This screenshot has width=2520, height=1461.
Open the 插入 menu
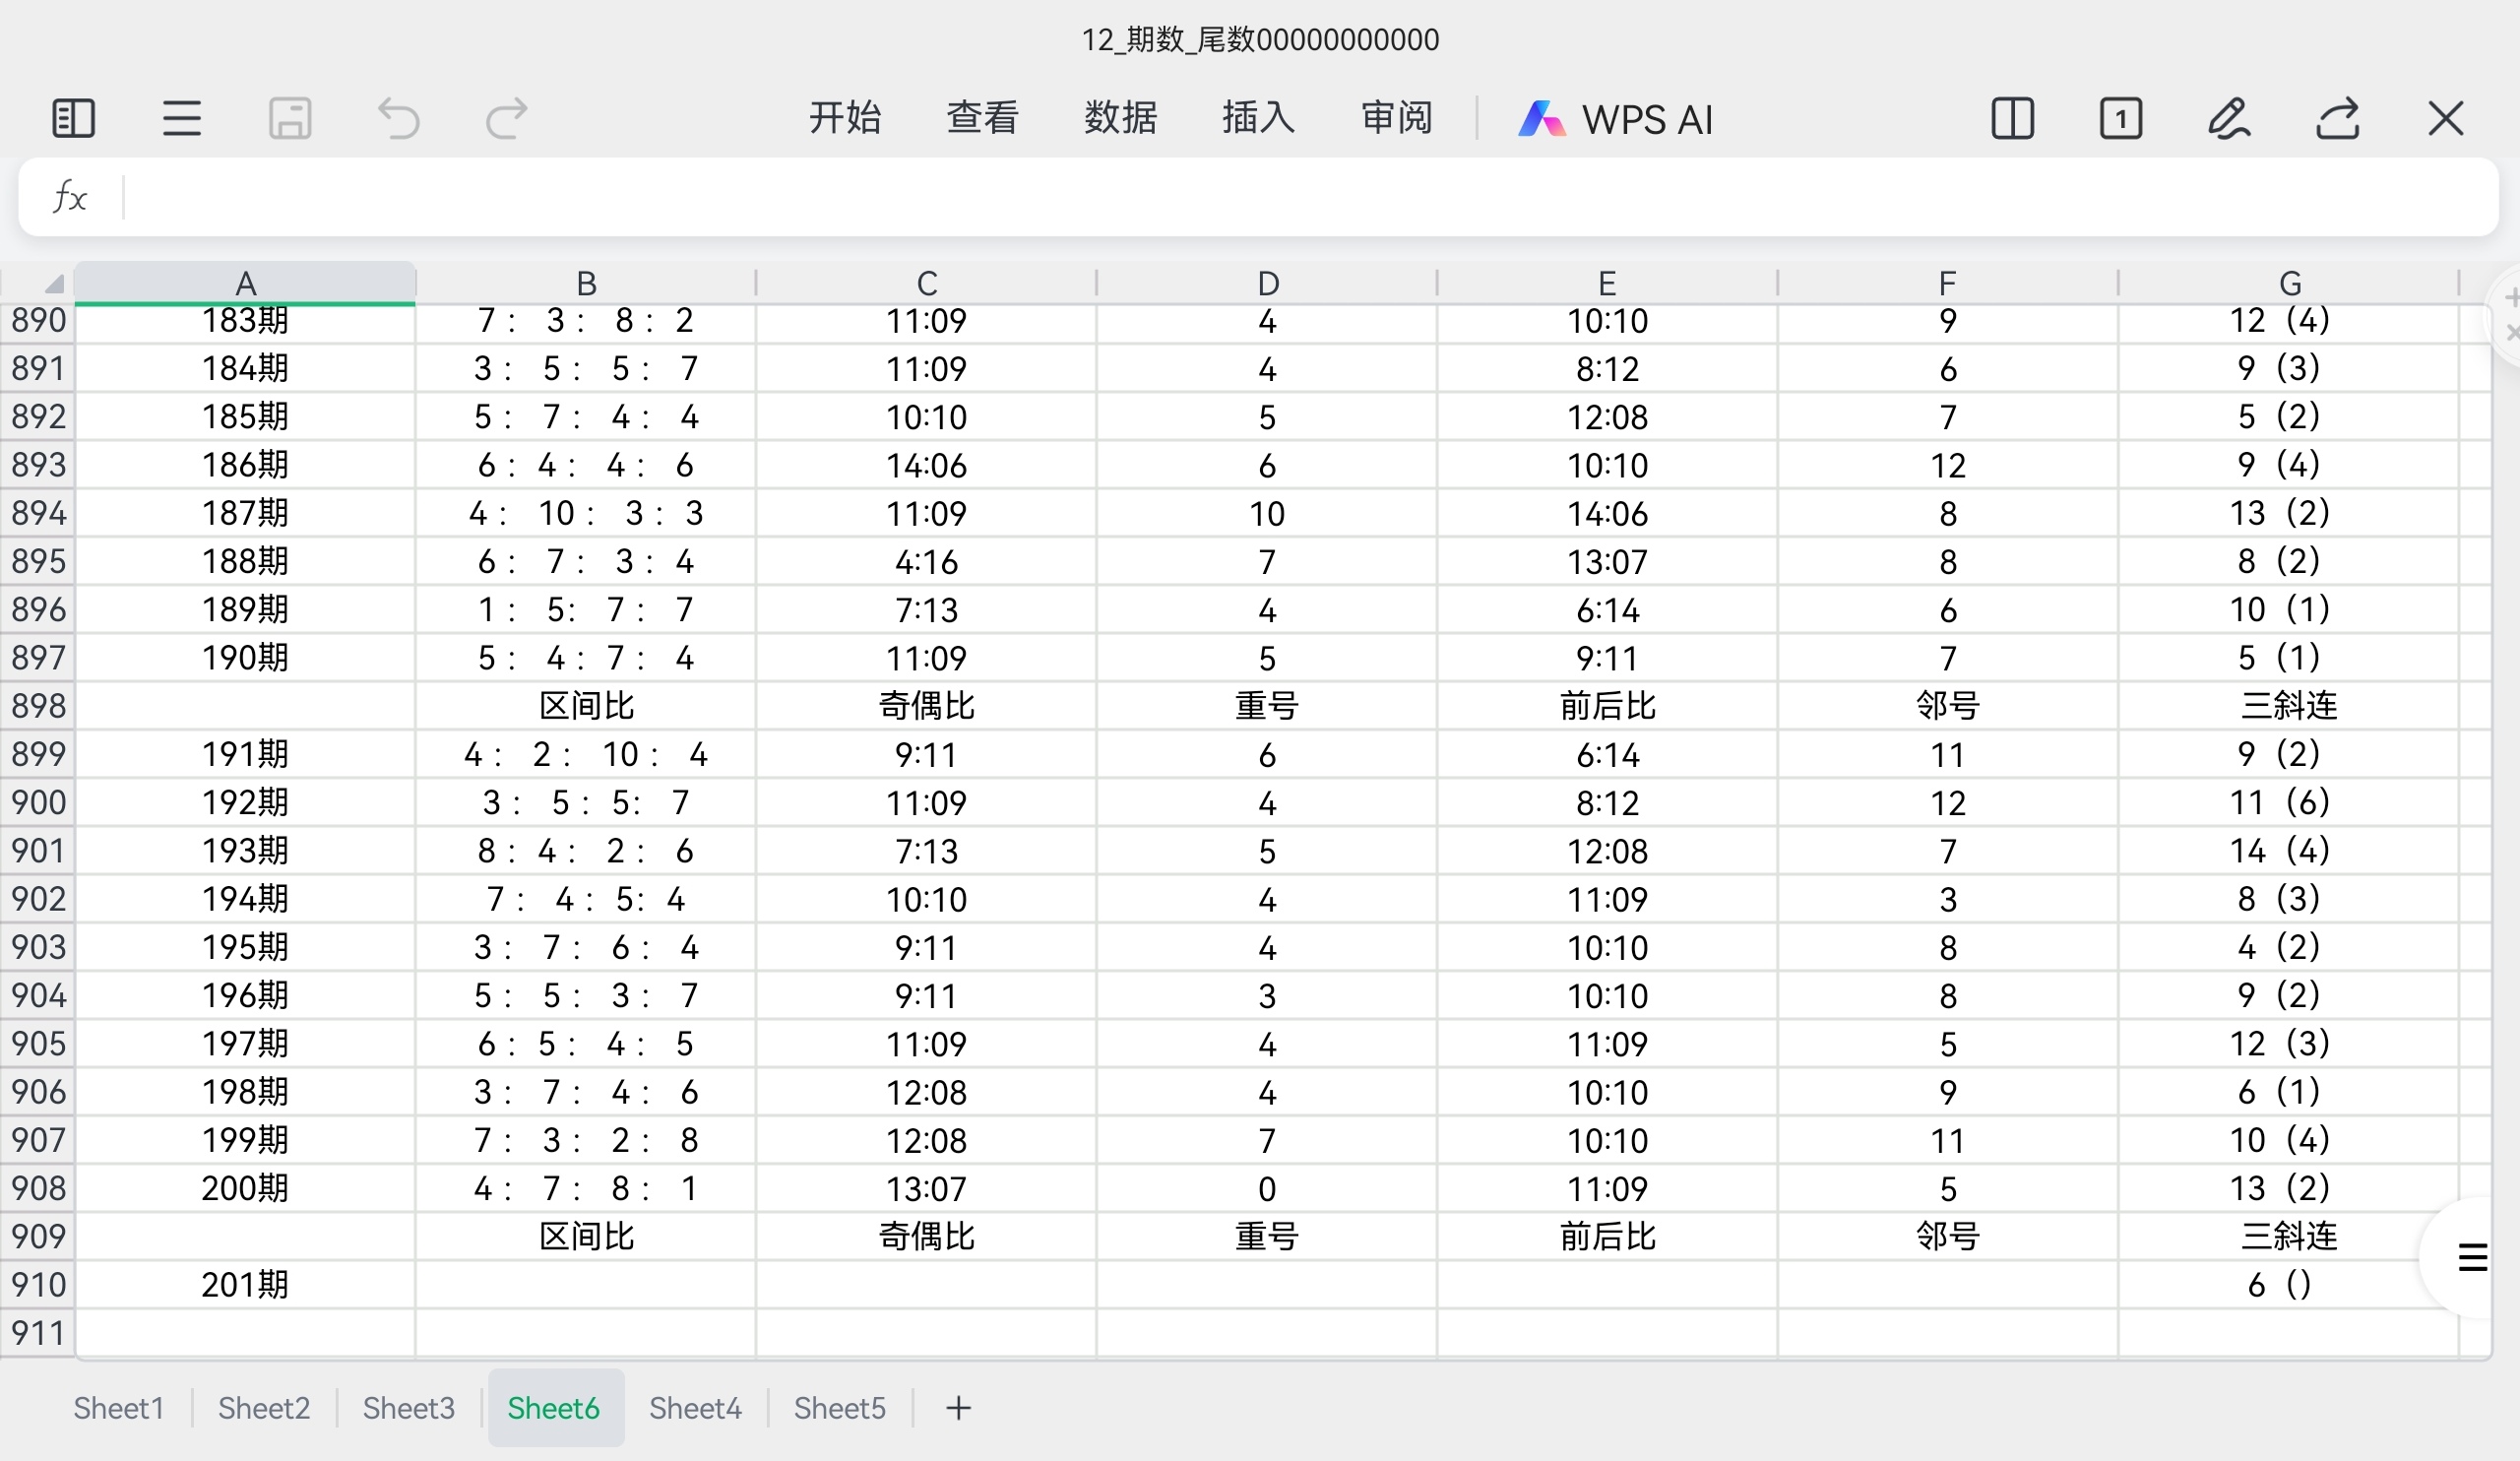[x=1257, y=118]
